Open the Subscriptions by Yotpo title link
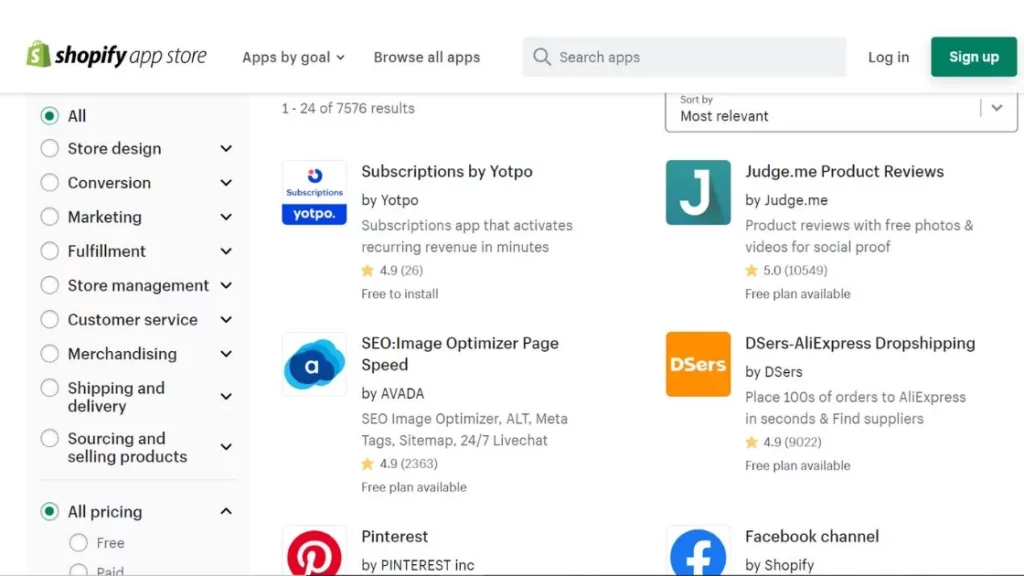 tap(447, 171)
